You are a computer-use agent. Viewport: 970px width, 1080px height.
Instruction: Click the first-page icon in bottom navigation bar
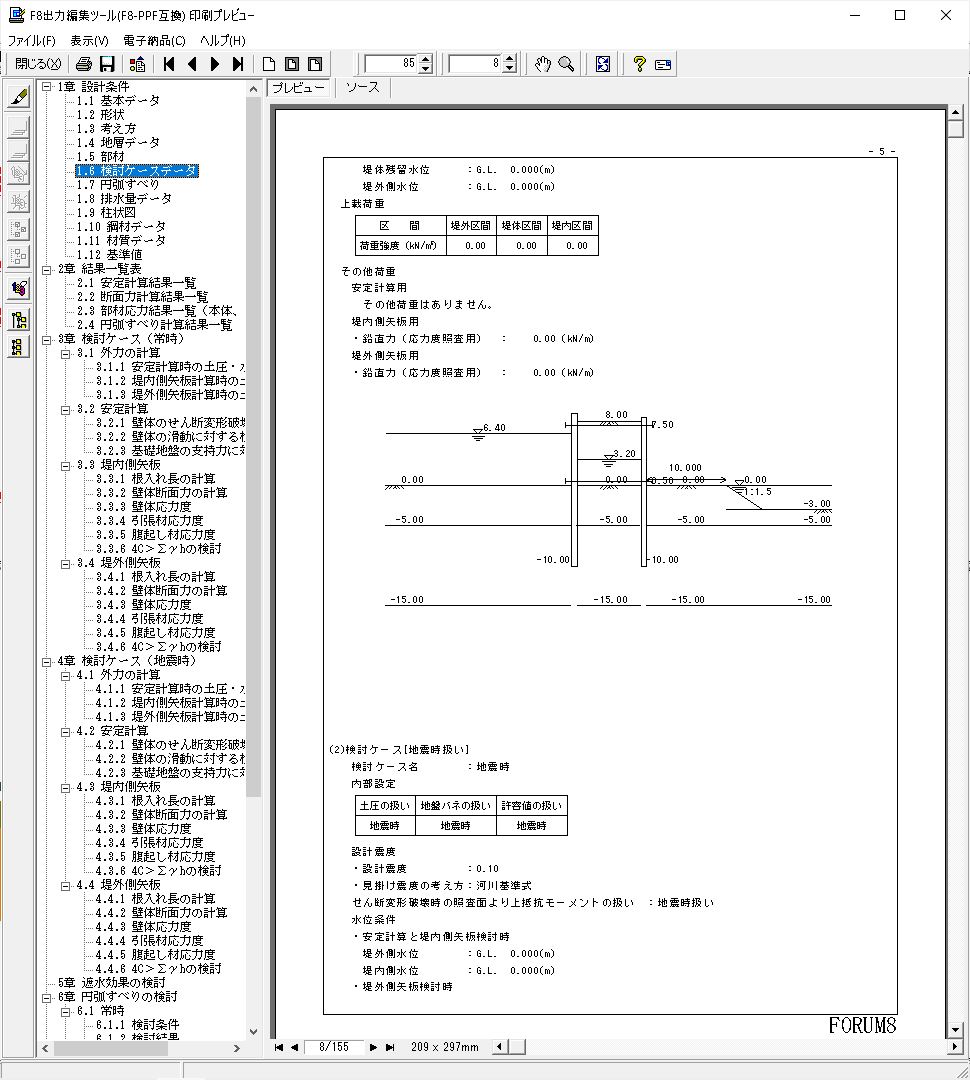pos(279,1047)
